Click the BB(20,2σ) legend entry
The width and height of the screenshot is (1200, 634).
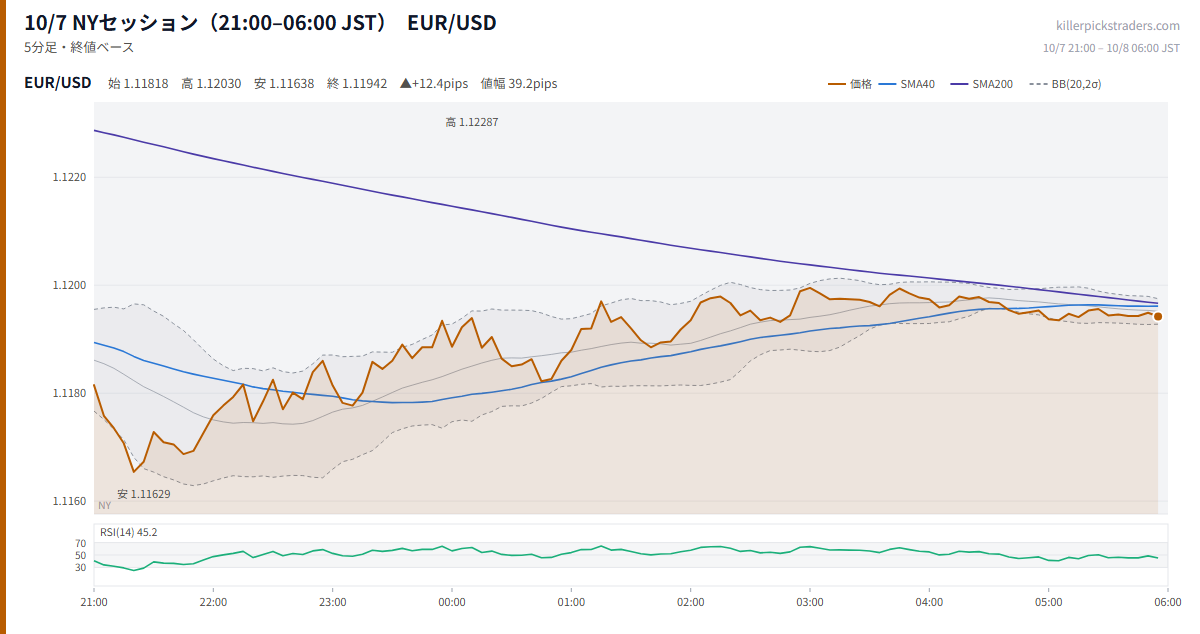(1065, 84)
